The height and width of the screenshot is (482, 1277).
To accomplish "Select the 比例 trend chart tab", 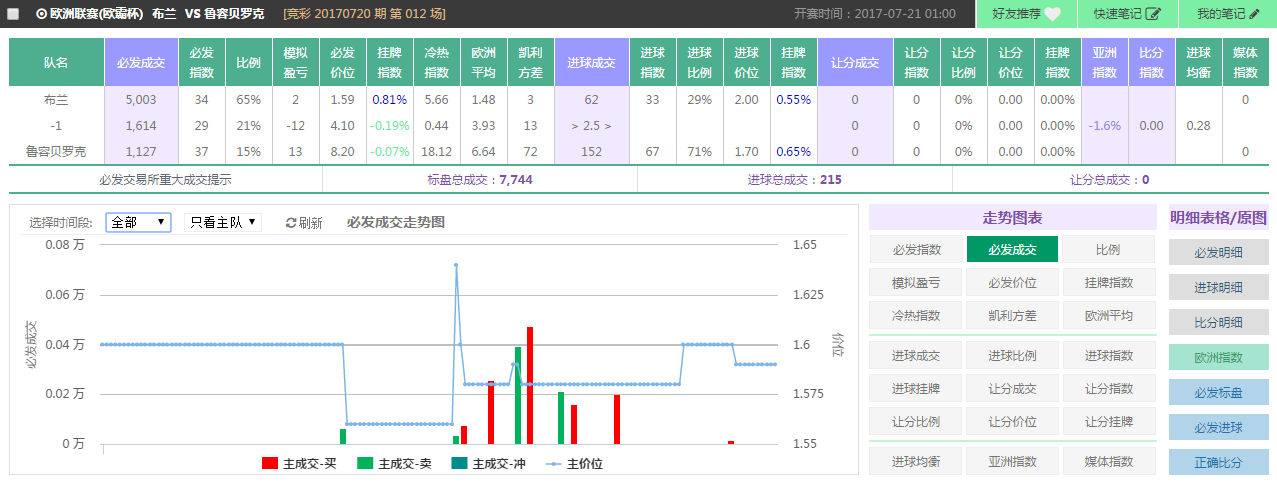I will [x=1109, y=250].
